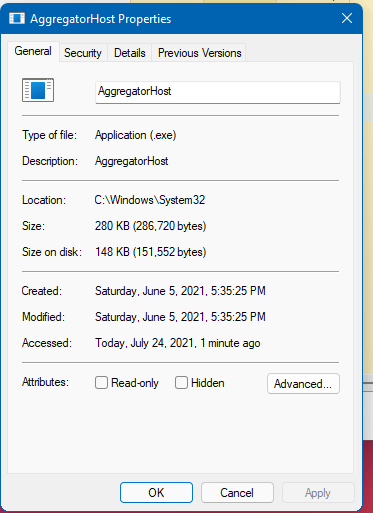Open the Details tab
This screenshot has width=373, height=513.
130,53
